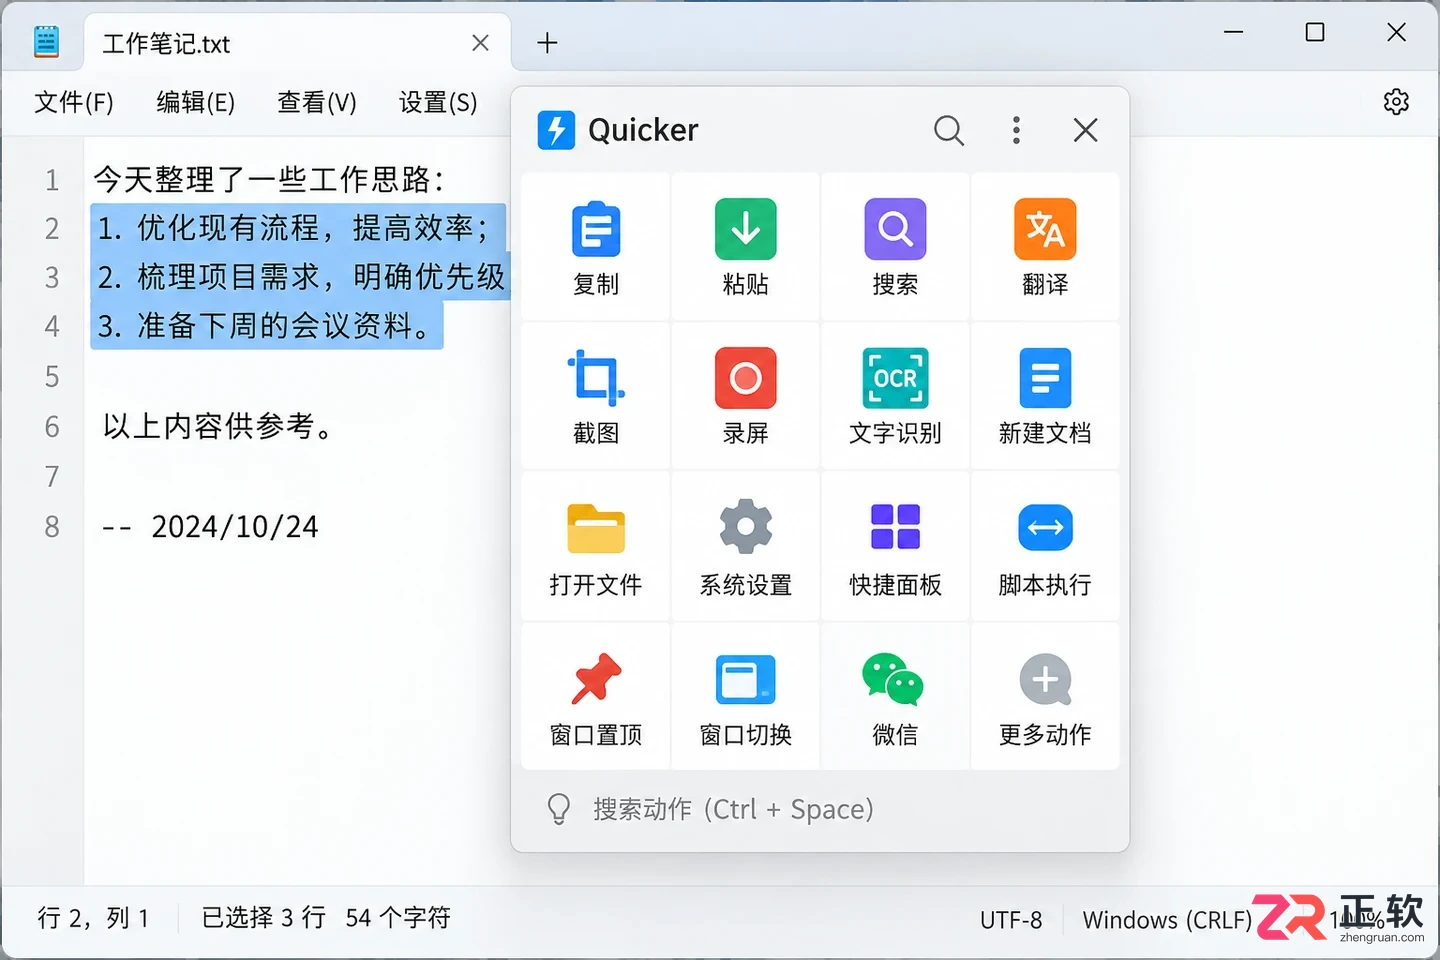Click line number 5 in the gutter
The image size is (1440, 960).
[52, 377]
